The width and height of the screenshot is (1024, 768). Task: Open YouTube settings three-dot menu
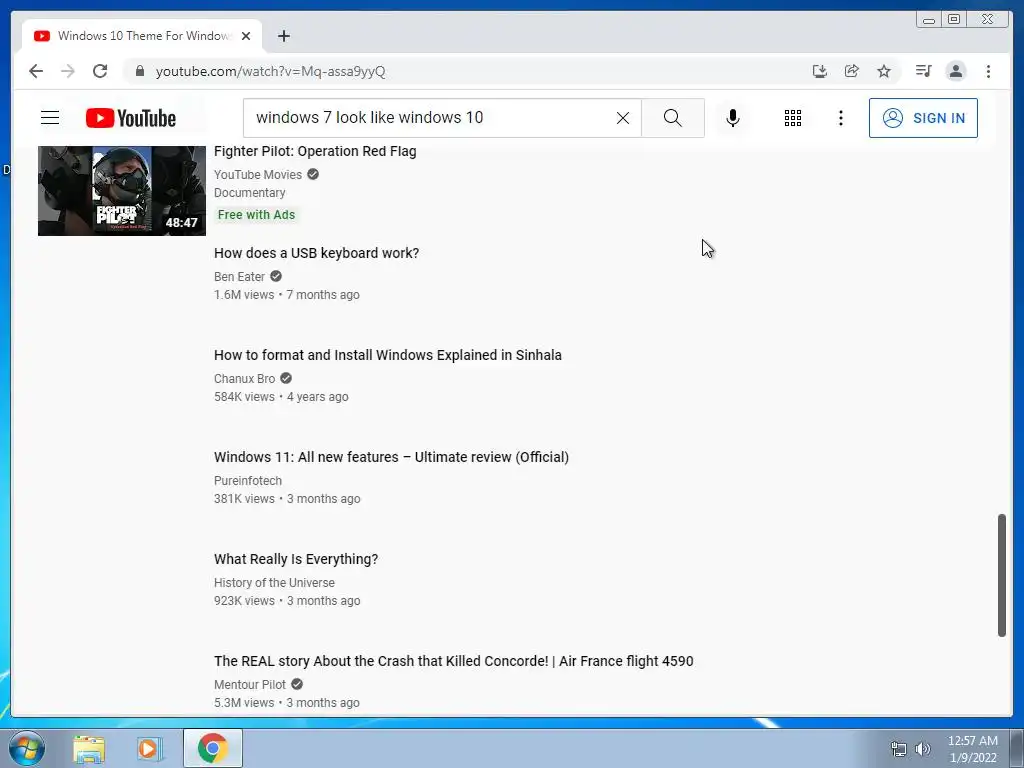tap(840, 118)
